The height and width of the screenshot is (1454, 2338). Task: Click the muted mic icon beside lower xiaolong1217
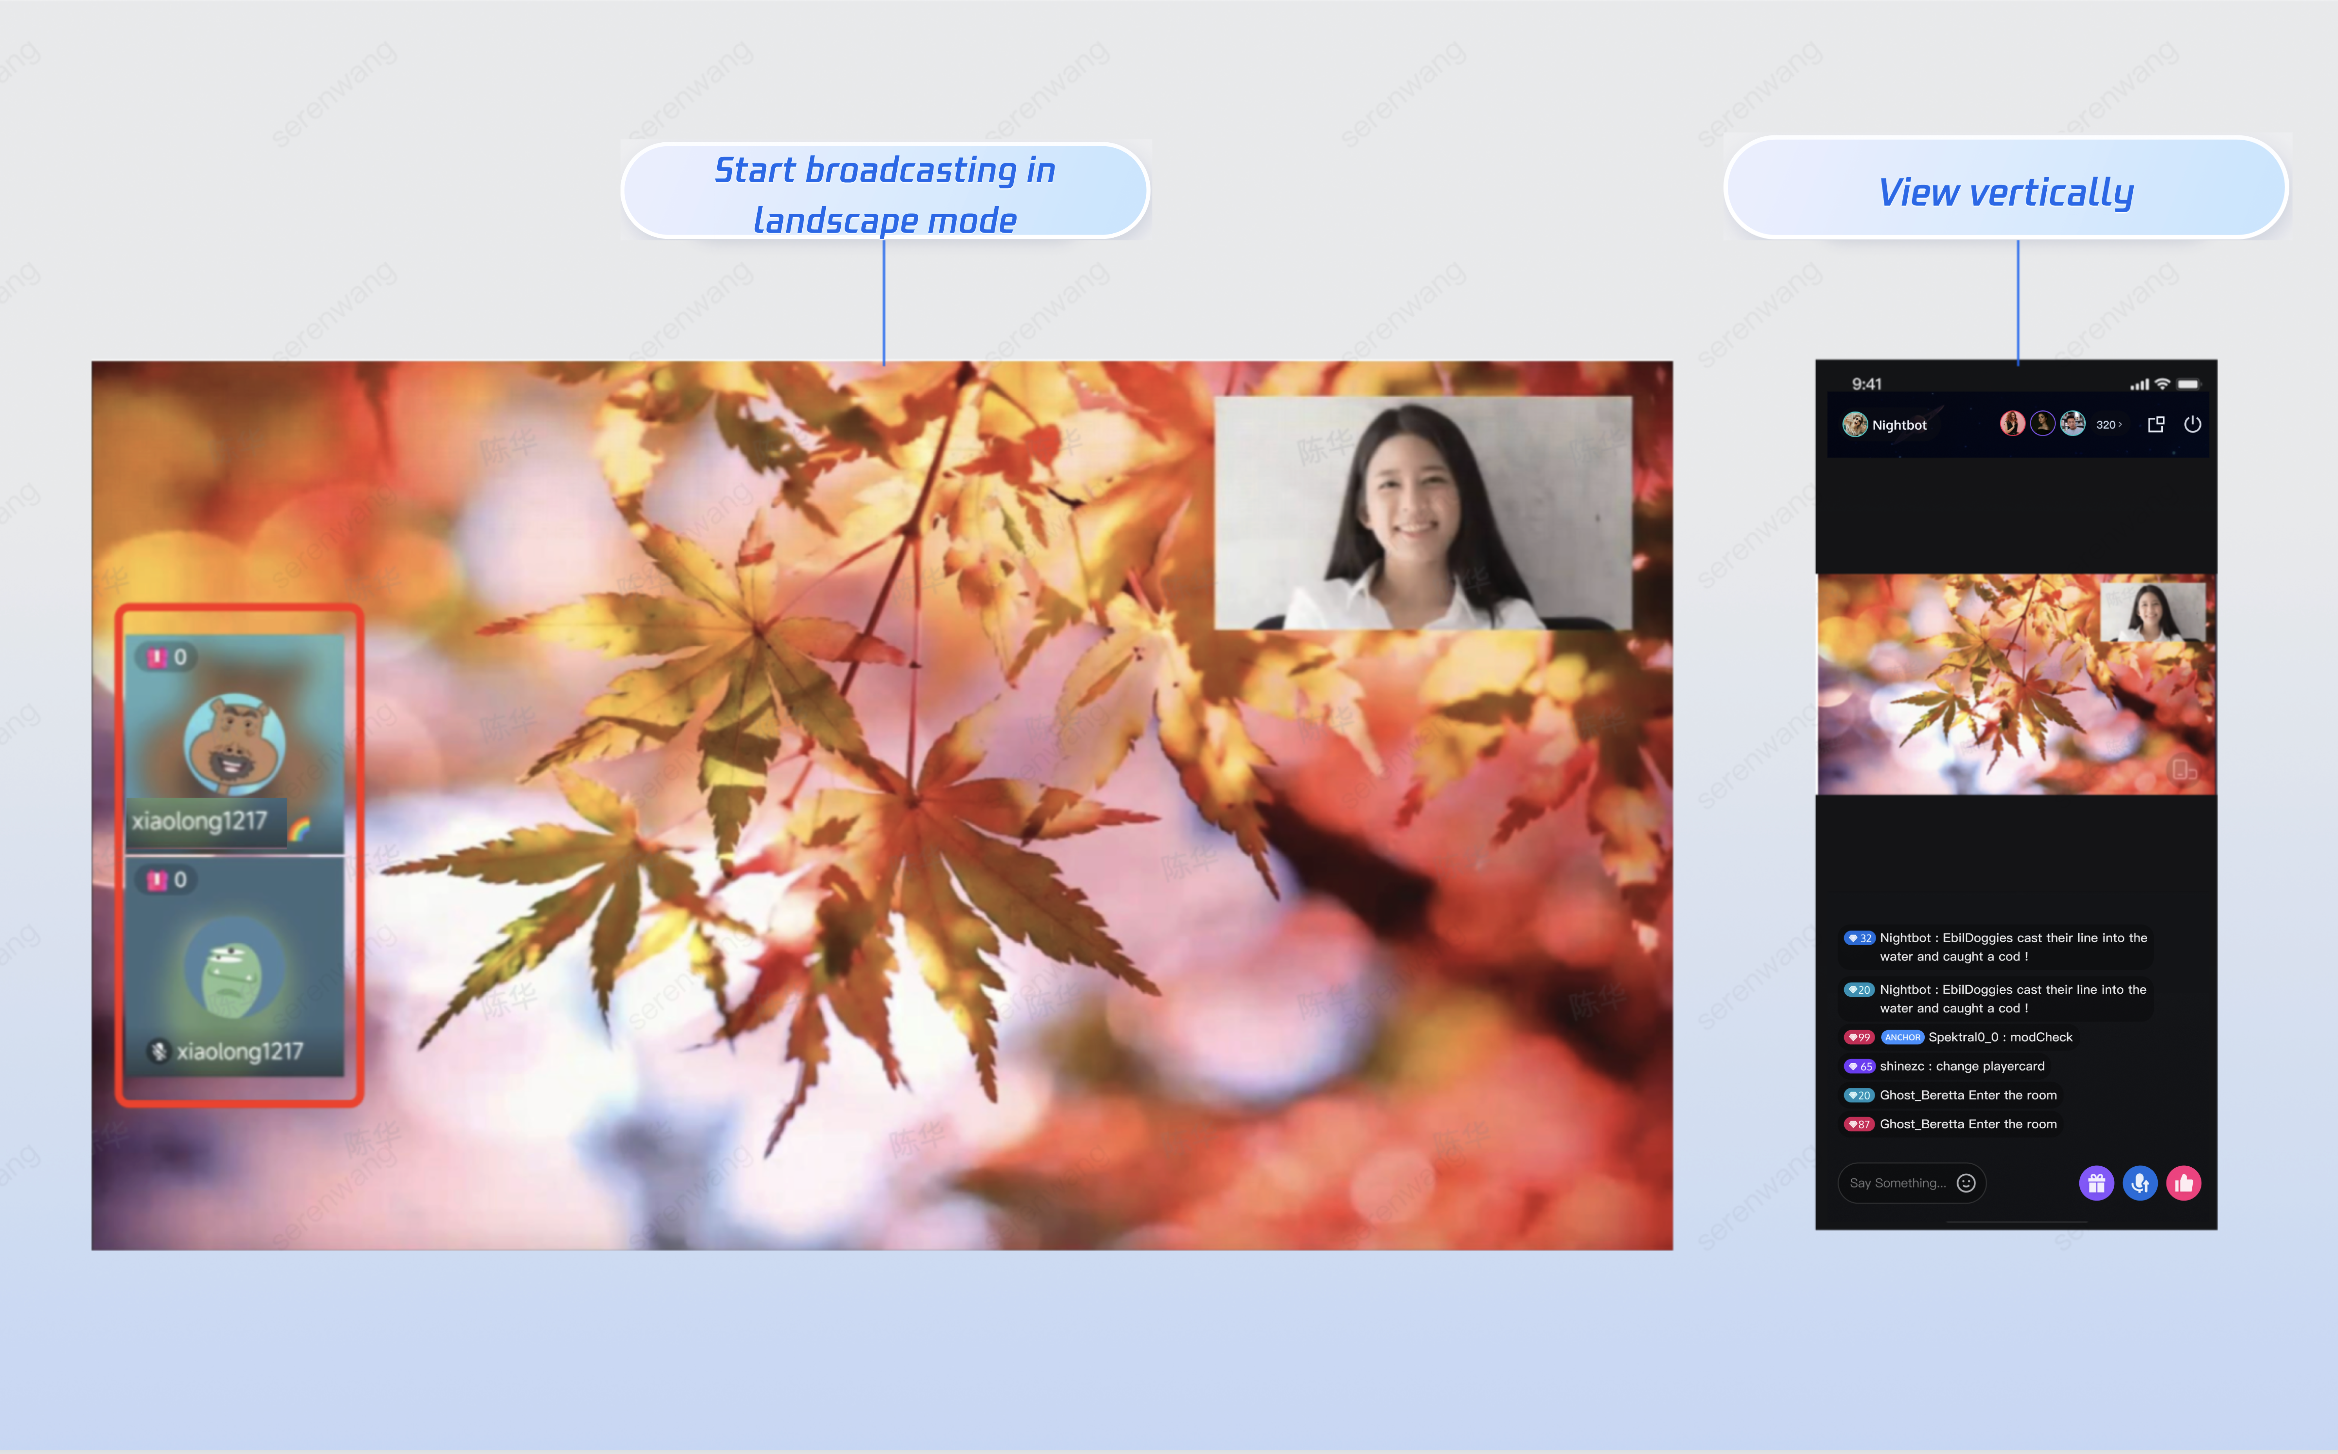[159, 1051]
